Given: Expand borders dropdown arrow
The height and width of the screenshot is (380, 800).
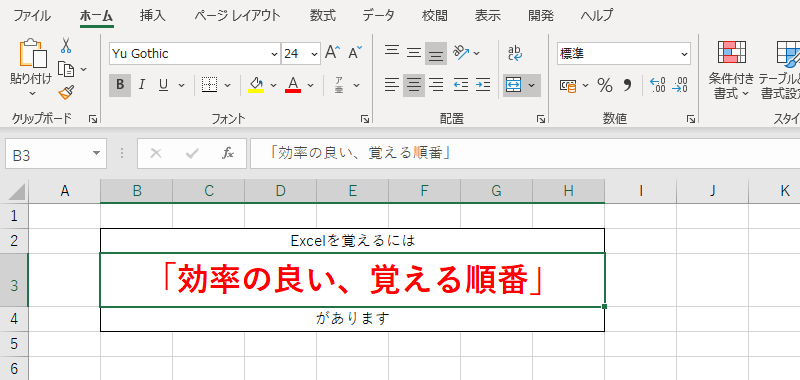Looking at the screenshot, I should coord(228,85).
